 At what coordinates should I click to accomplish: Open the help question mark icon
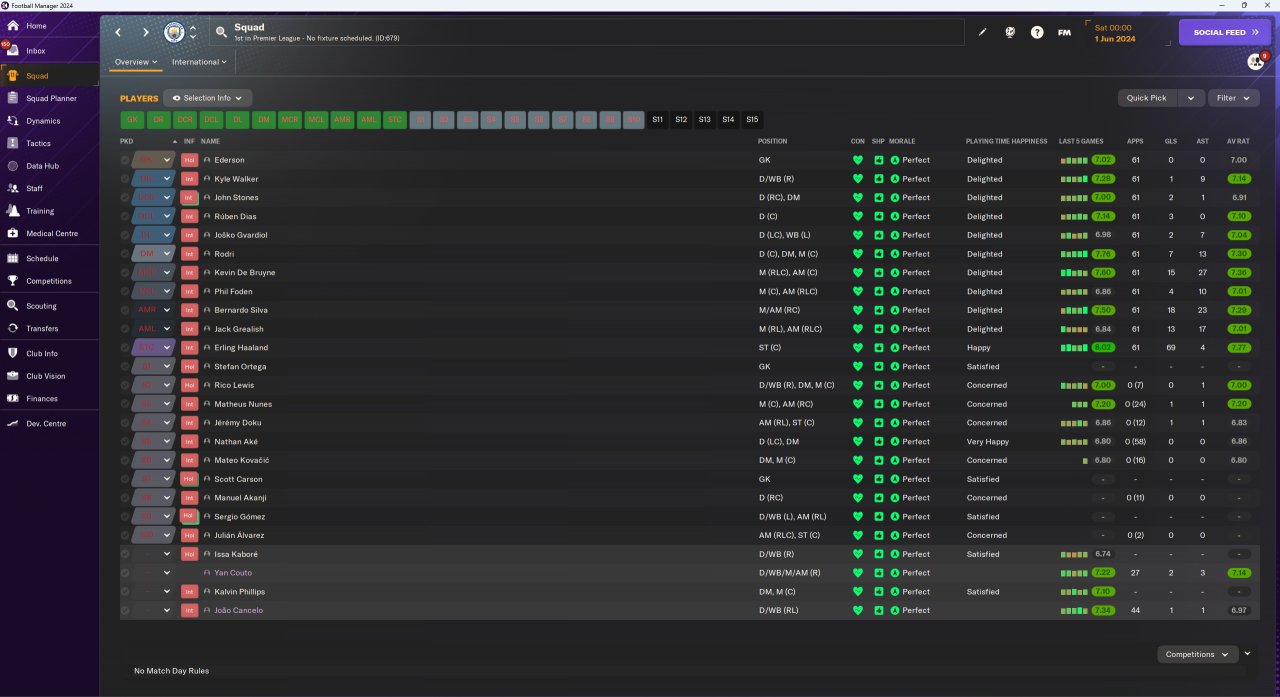(x=1037, y=32)
